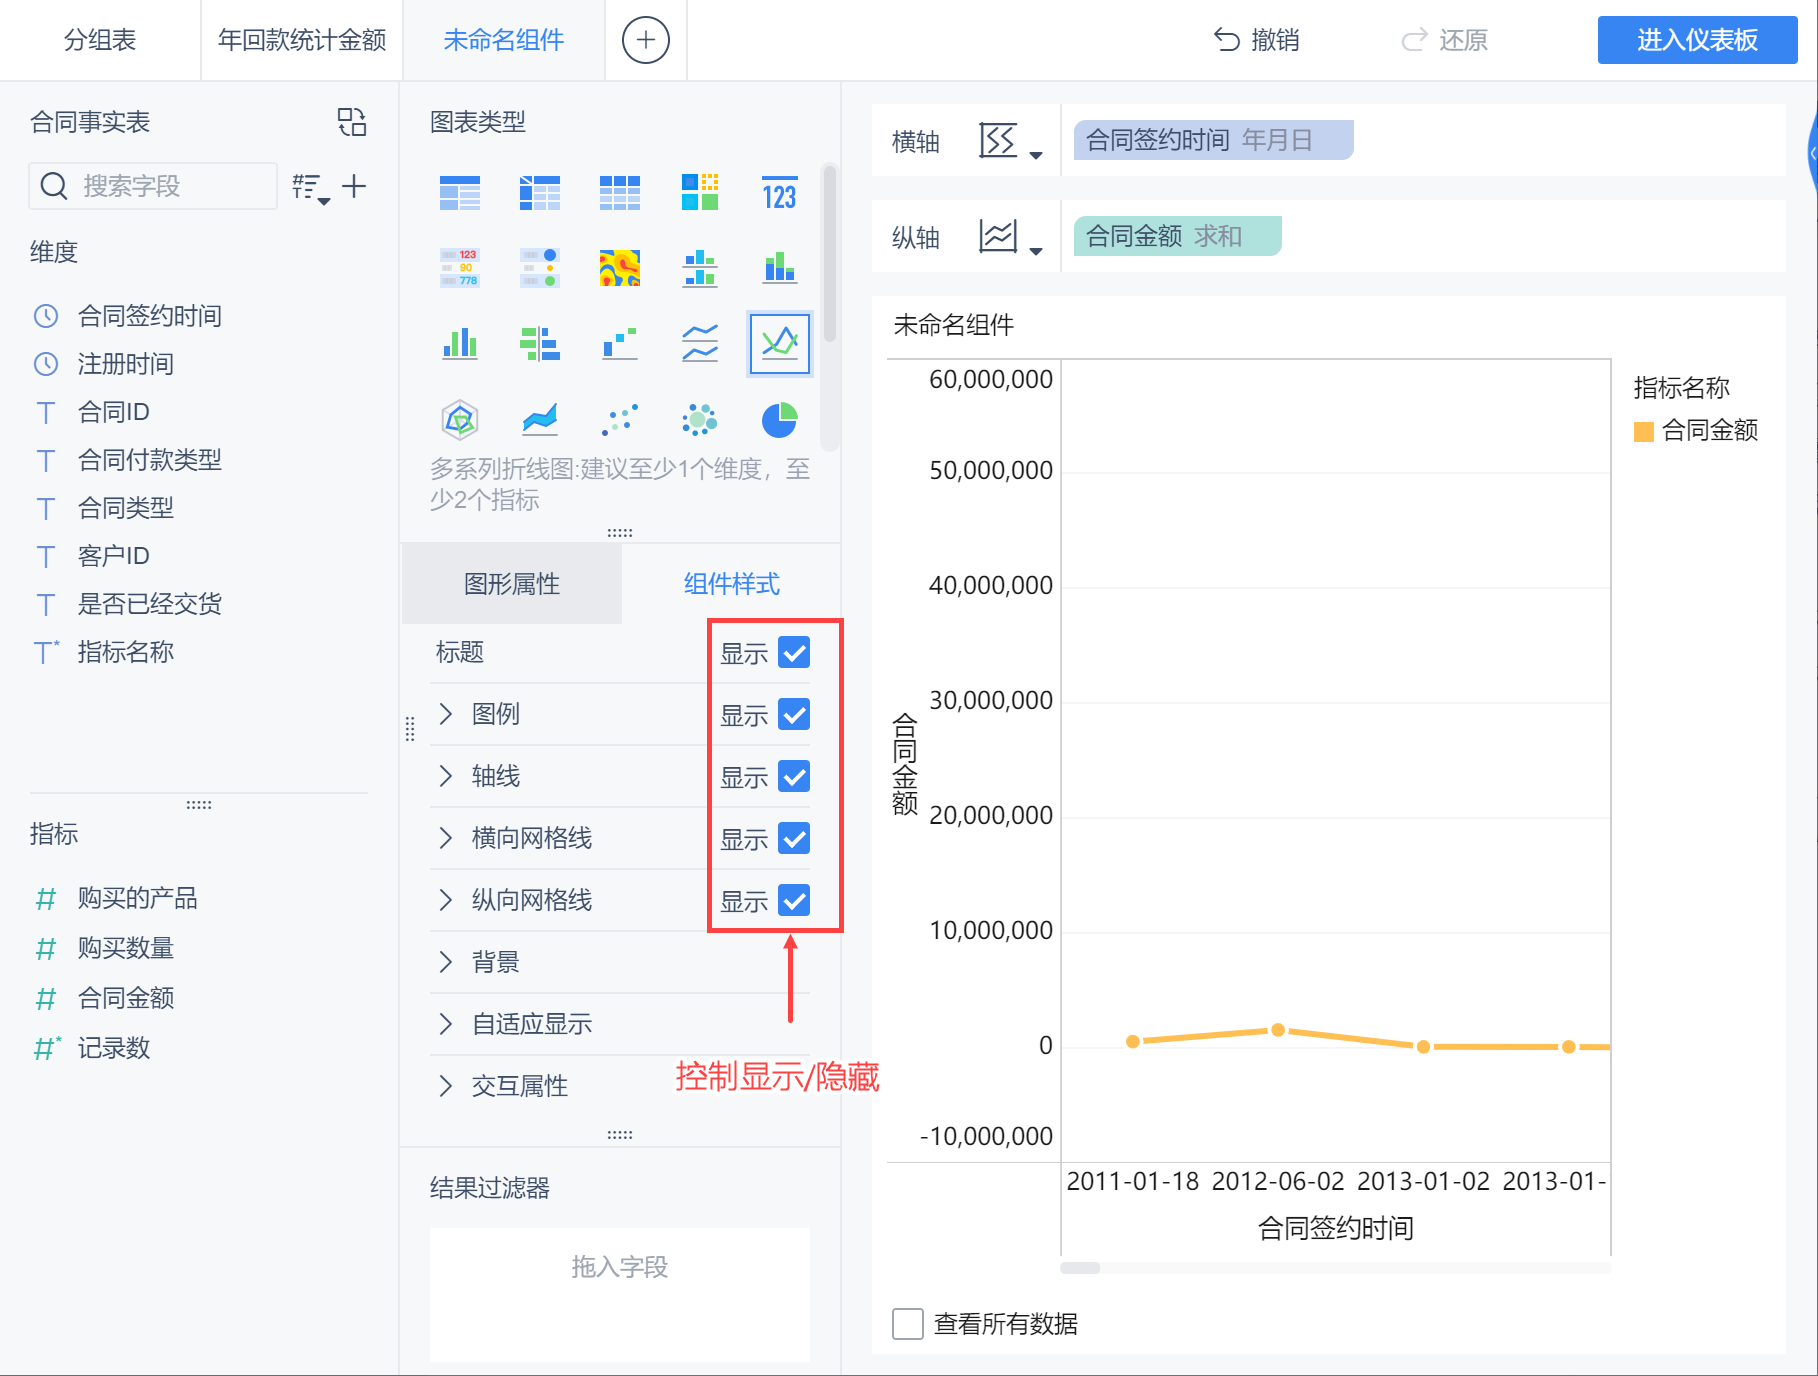Click the orange 合同金额 legend swatch
Image resolution: width=1818 pixels, height=1376 pixels.
coord(1643,431)
